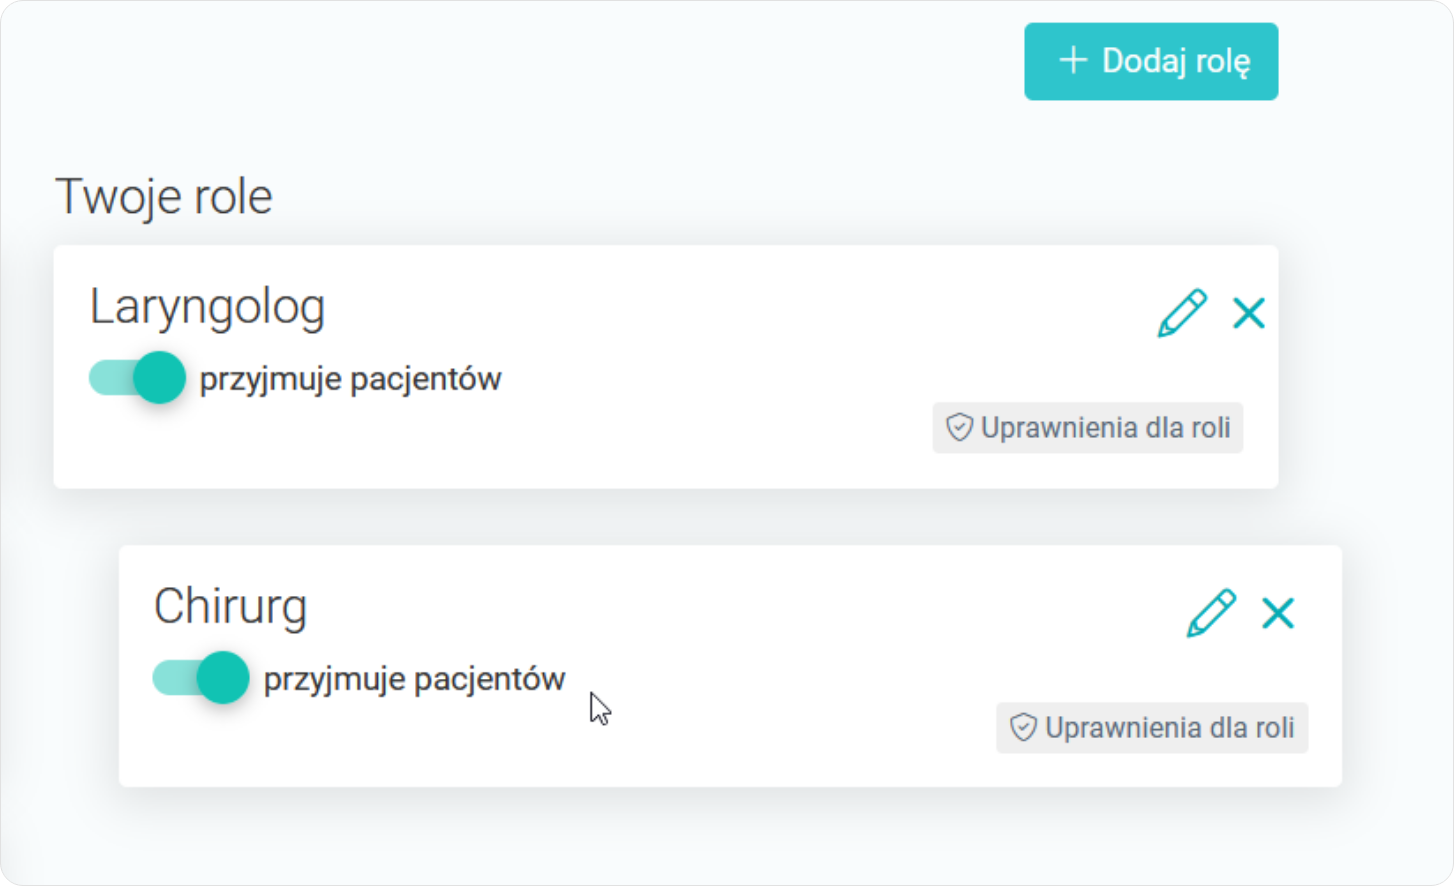Click the shield icon inside Chirurg's Uprawnienia dla roli button

[x=1022, y=728]
